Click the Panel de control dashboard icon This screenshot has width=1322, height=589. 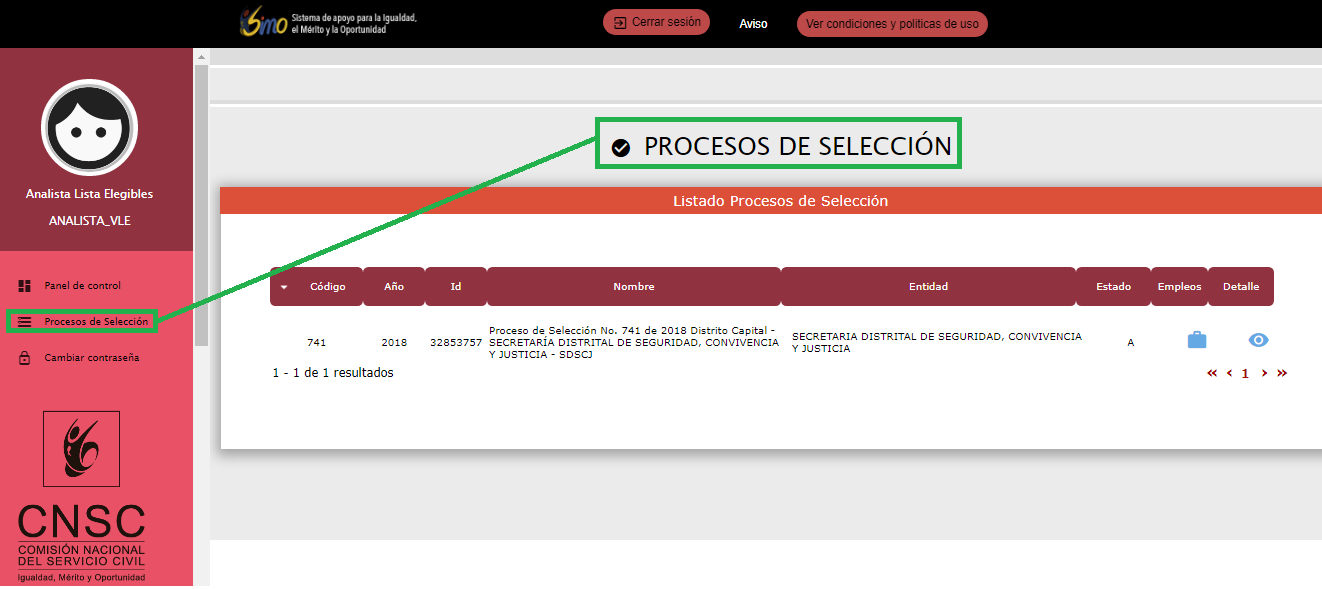(x=25, y=286)
